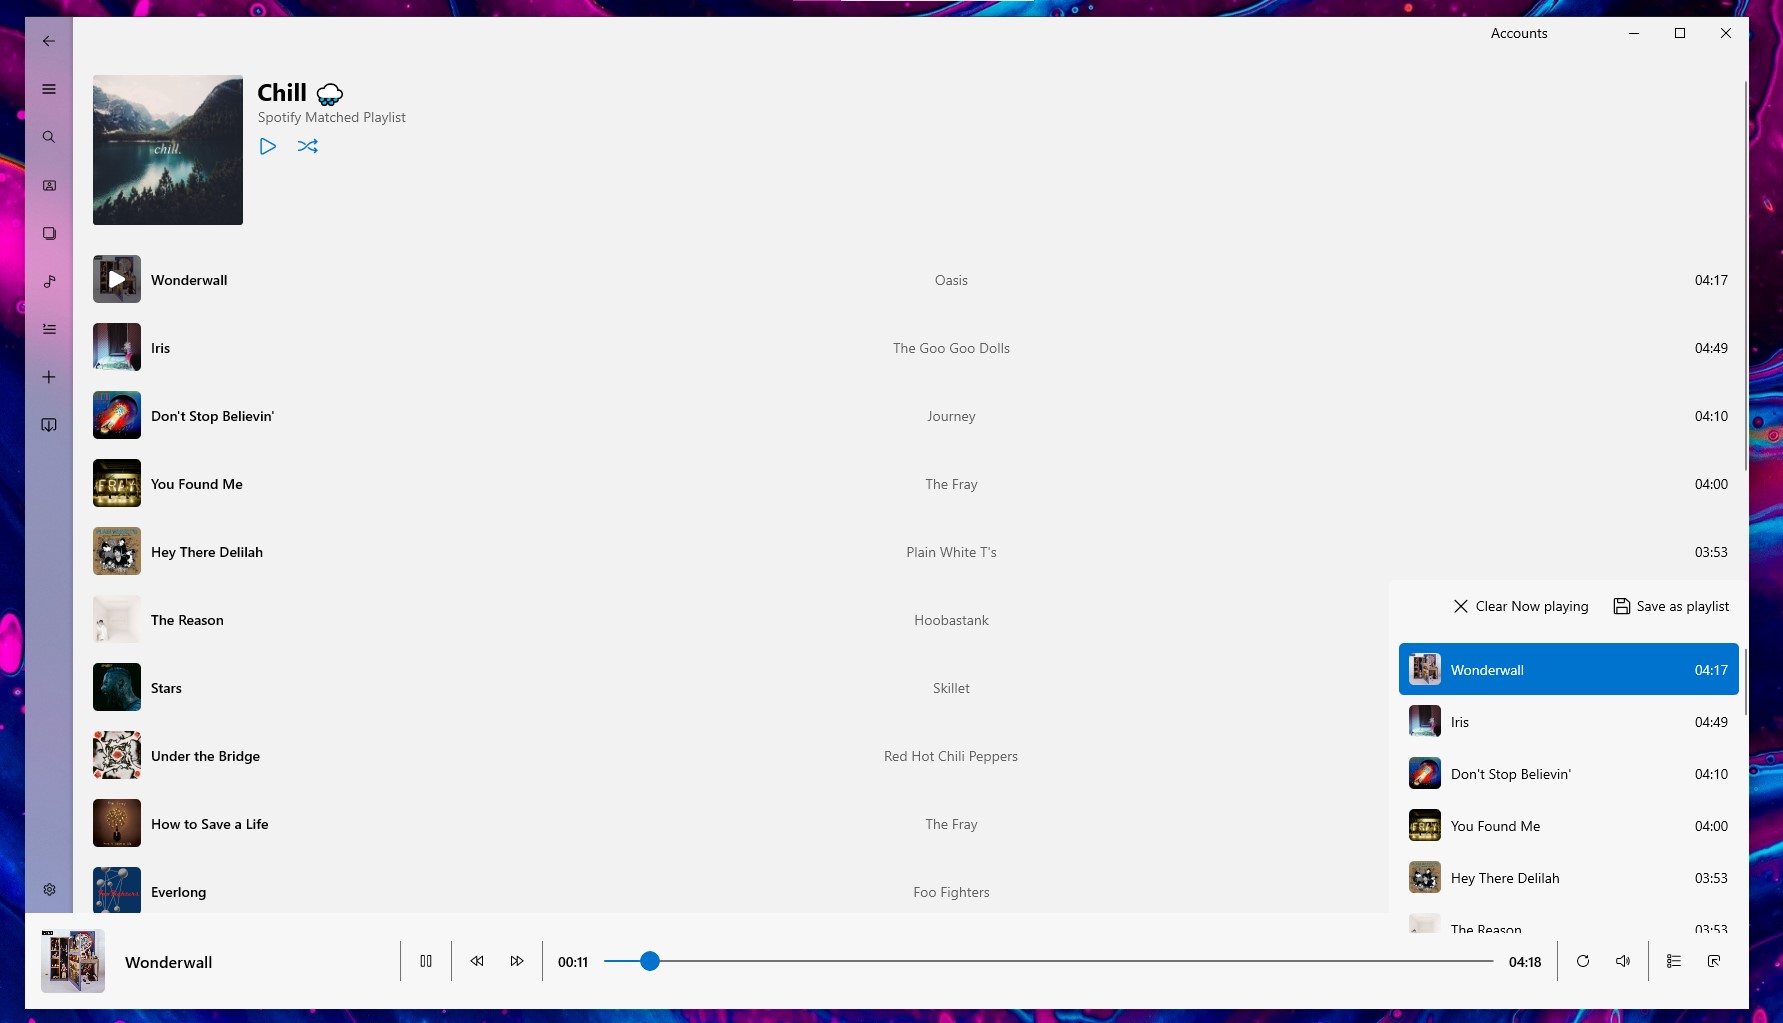Click the Spotify Matched Playlist subtitle
The height and width of the screenshot is (1023, 1783).
tap(331, 117)
